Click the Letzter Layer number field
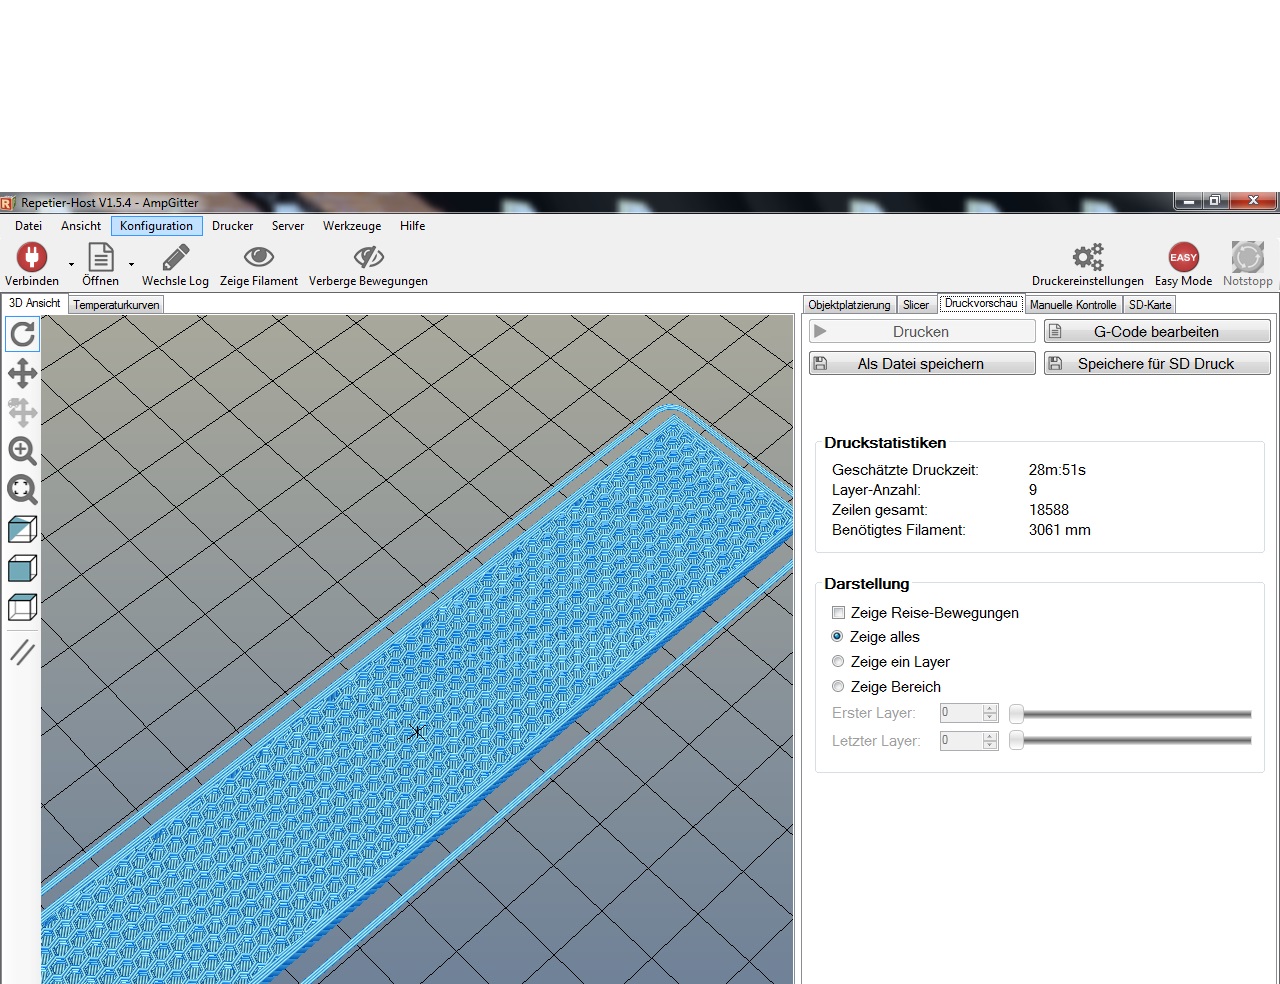 click(x=961, y=741)
